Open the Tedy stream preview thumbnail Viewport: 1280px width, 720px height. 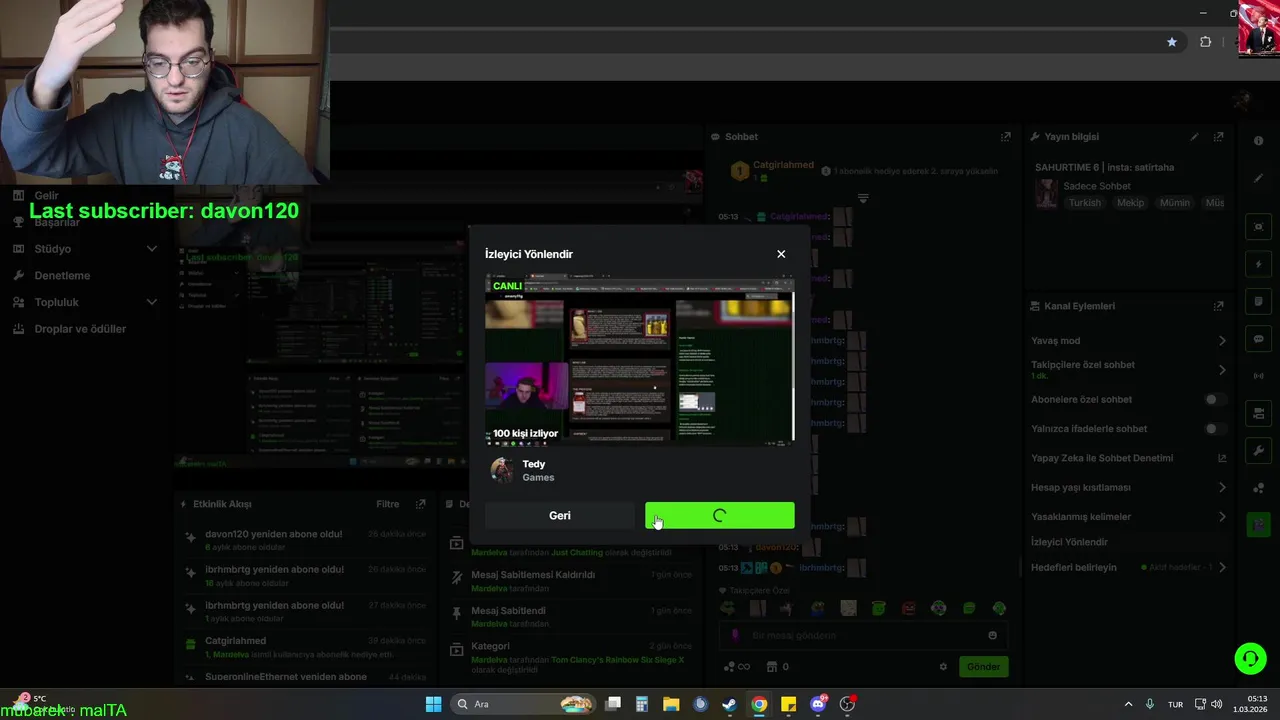640,358
